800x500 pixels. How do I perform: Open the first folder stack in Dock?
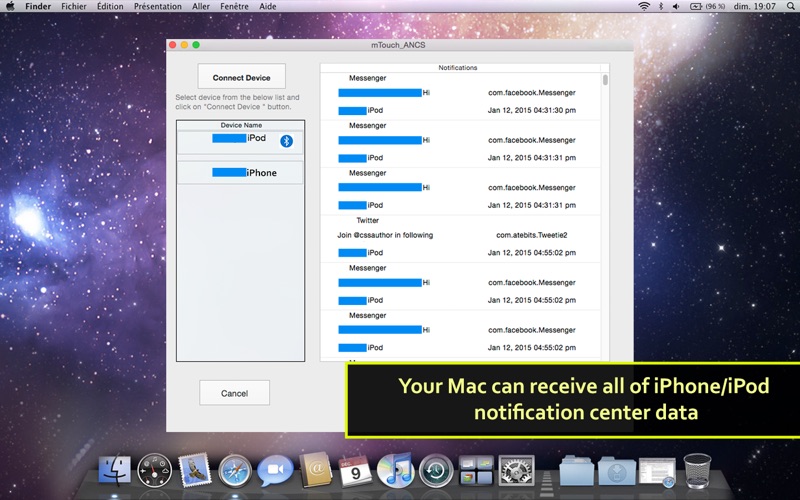[x=577, y=470]
